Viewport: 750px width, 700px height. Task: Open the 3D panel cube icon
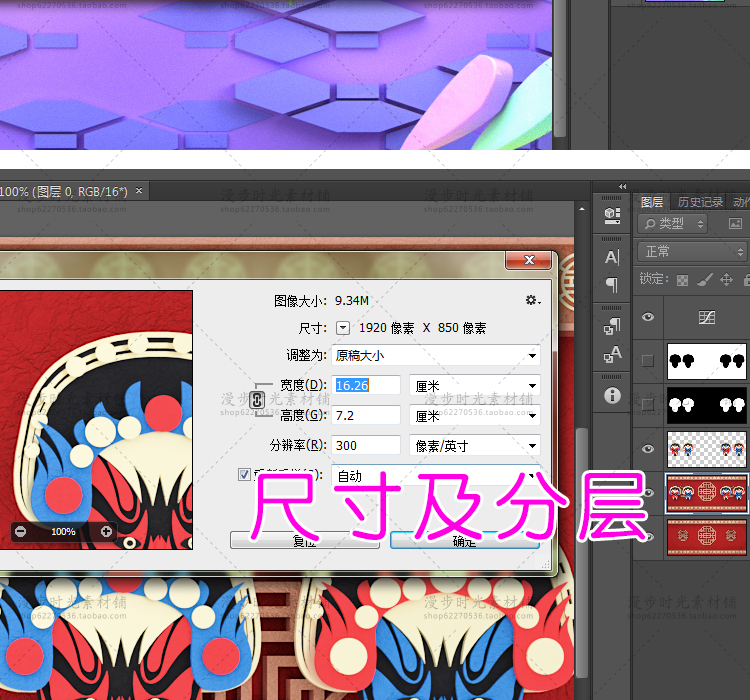612,214
